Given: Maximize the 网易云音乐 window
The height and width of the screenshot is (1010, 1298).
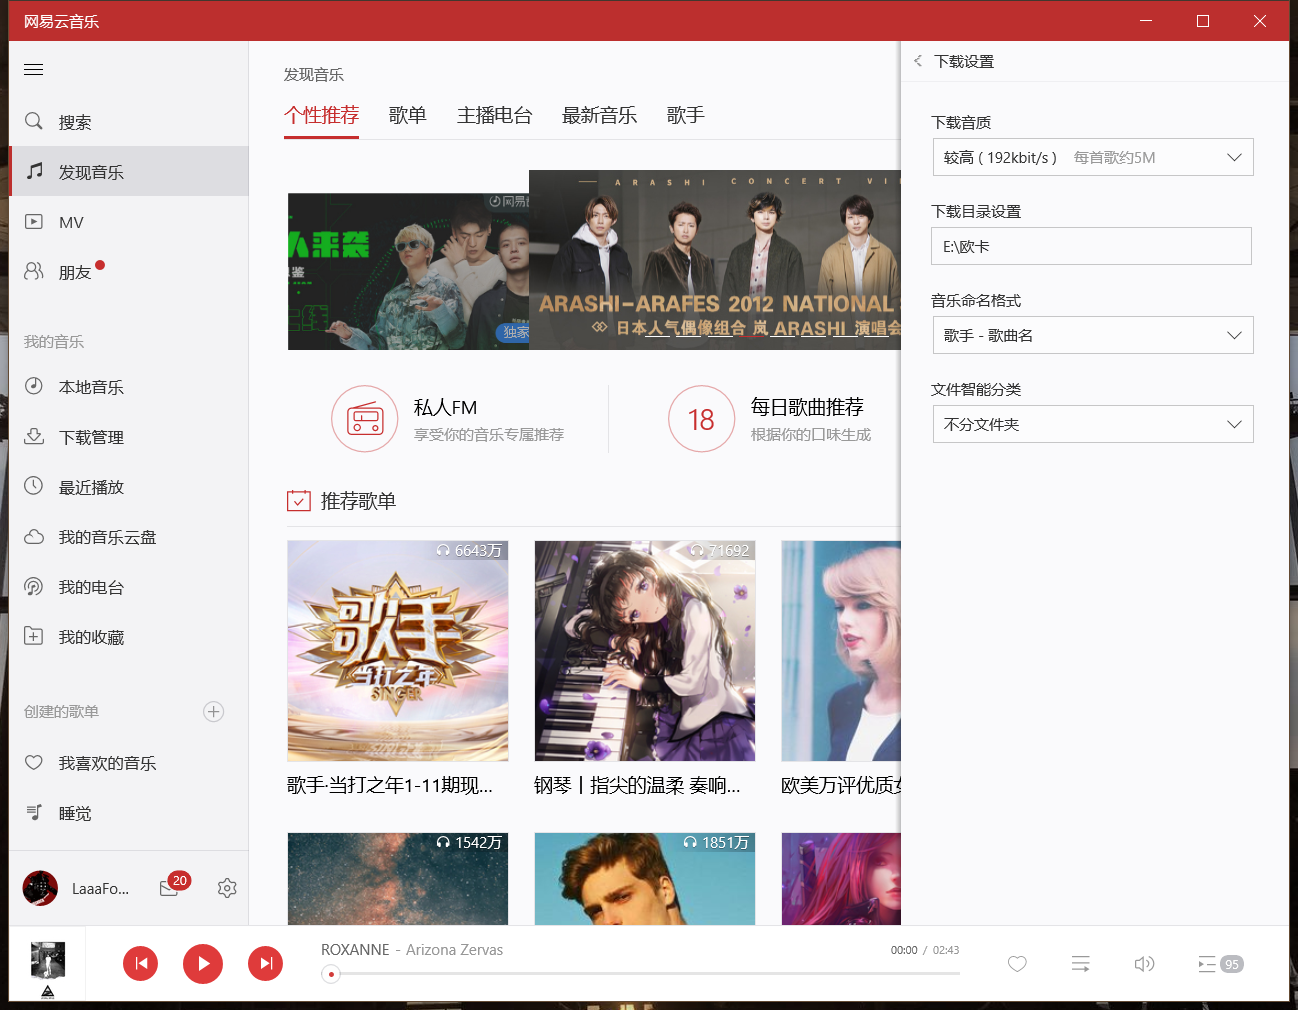Looking at the screenshot, I should tap(1203, 21).
